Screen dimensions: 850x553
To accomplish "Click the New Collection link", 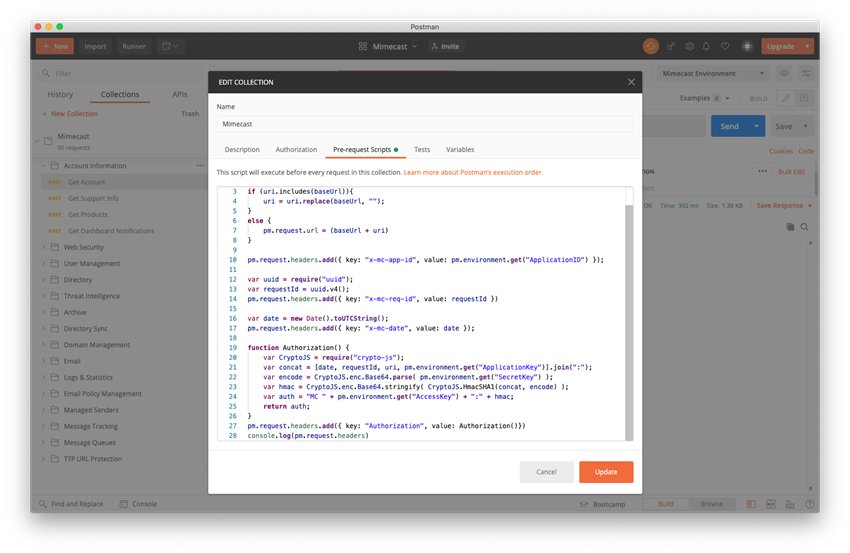I will coord(70,114).
